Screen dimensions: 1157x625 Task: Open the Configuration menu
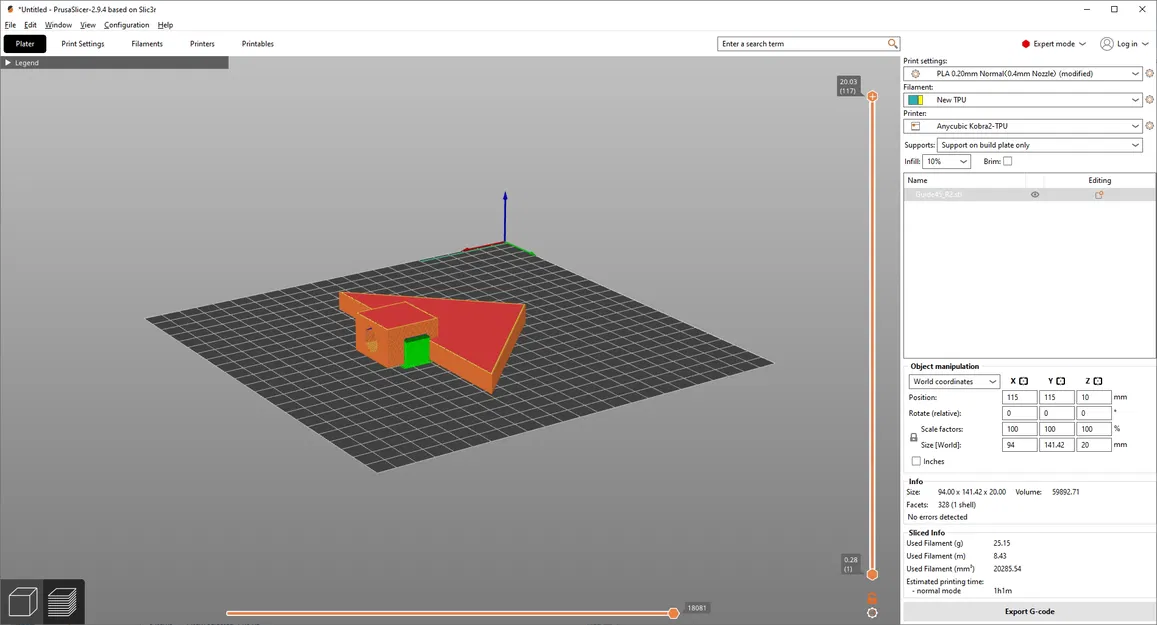pos(126,25)
